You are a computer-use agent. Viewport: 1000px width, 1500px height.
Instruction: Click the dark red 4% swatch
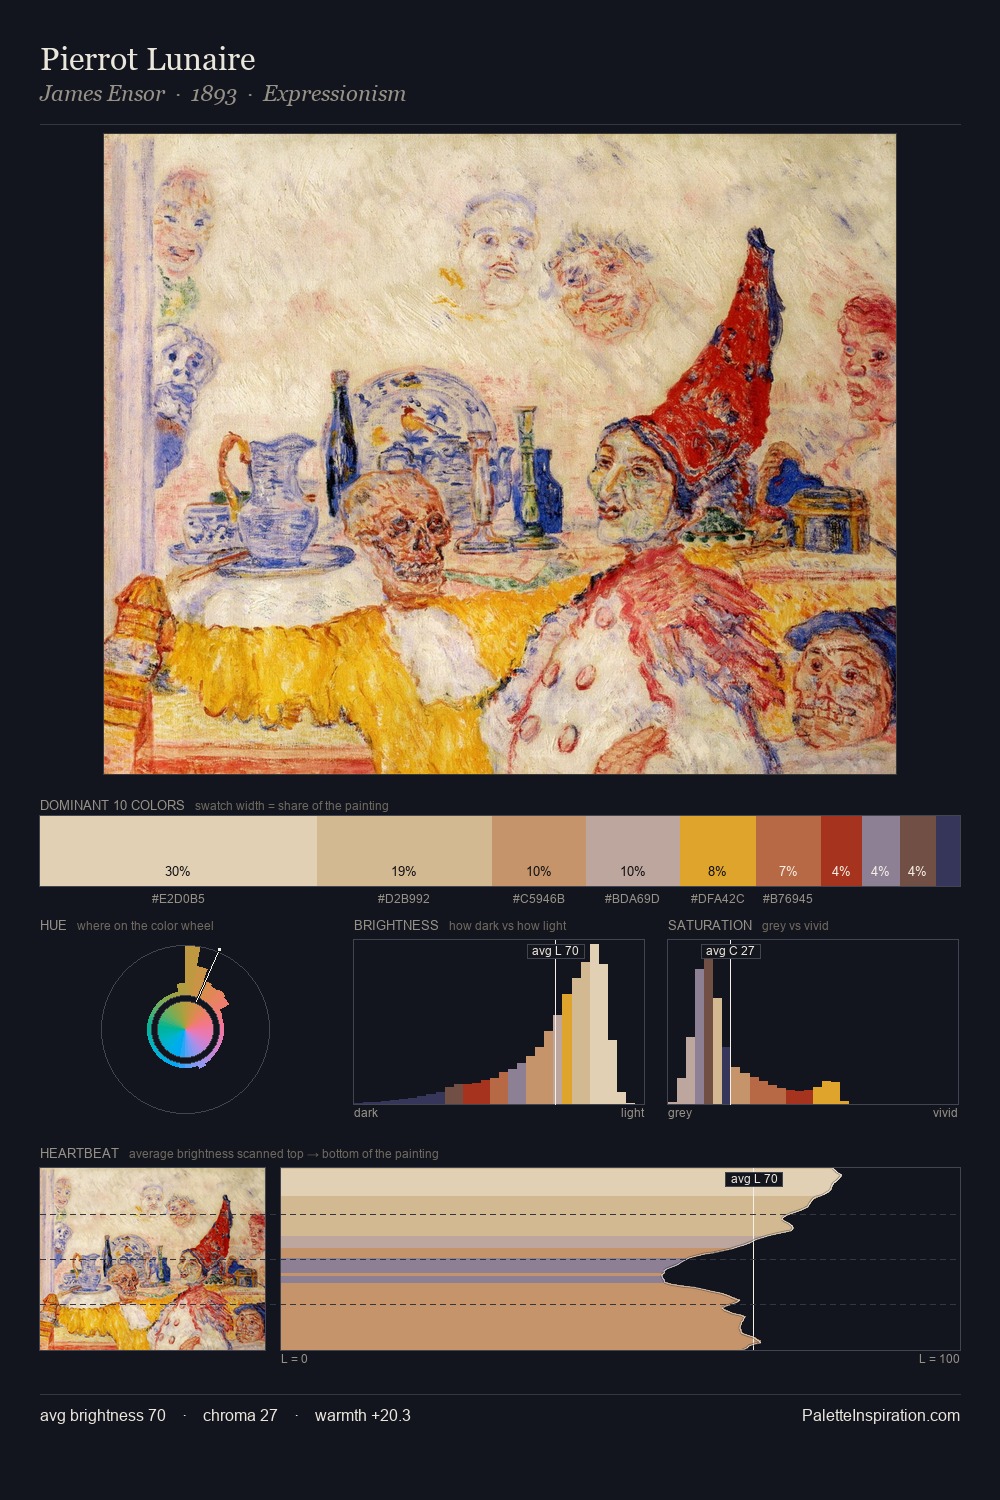pyautogui.click(x=841, y=851)
